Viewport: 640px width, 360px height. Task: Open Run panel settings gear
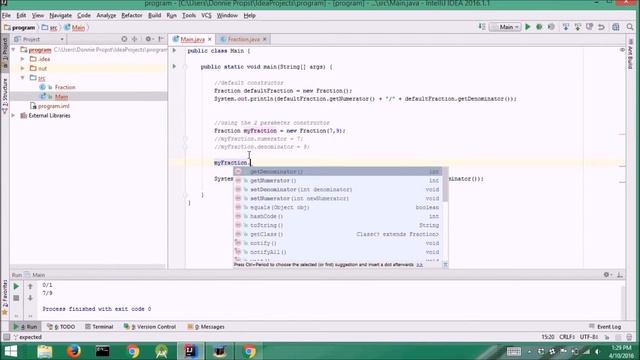[x=607, y=275]
